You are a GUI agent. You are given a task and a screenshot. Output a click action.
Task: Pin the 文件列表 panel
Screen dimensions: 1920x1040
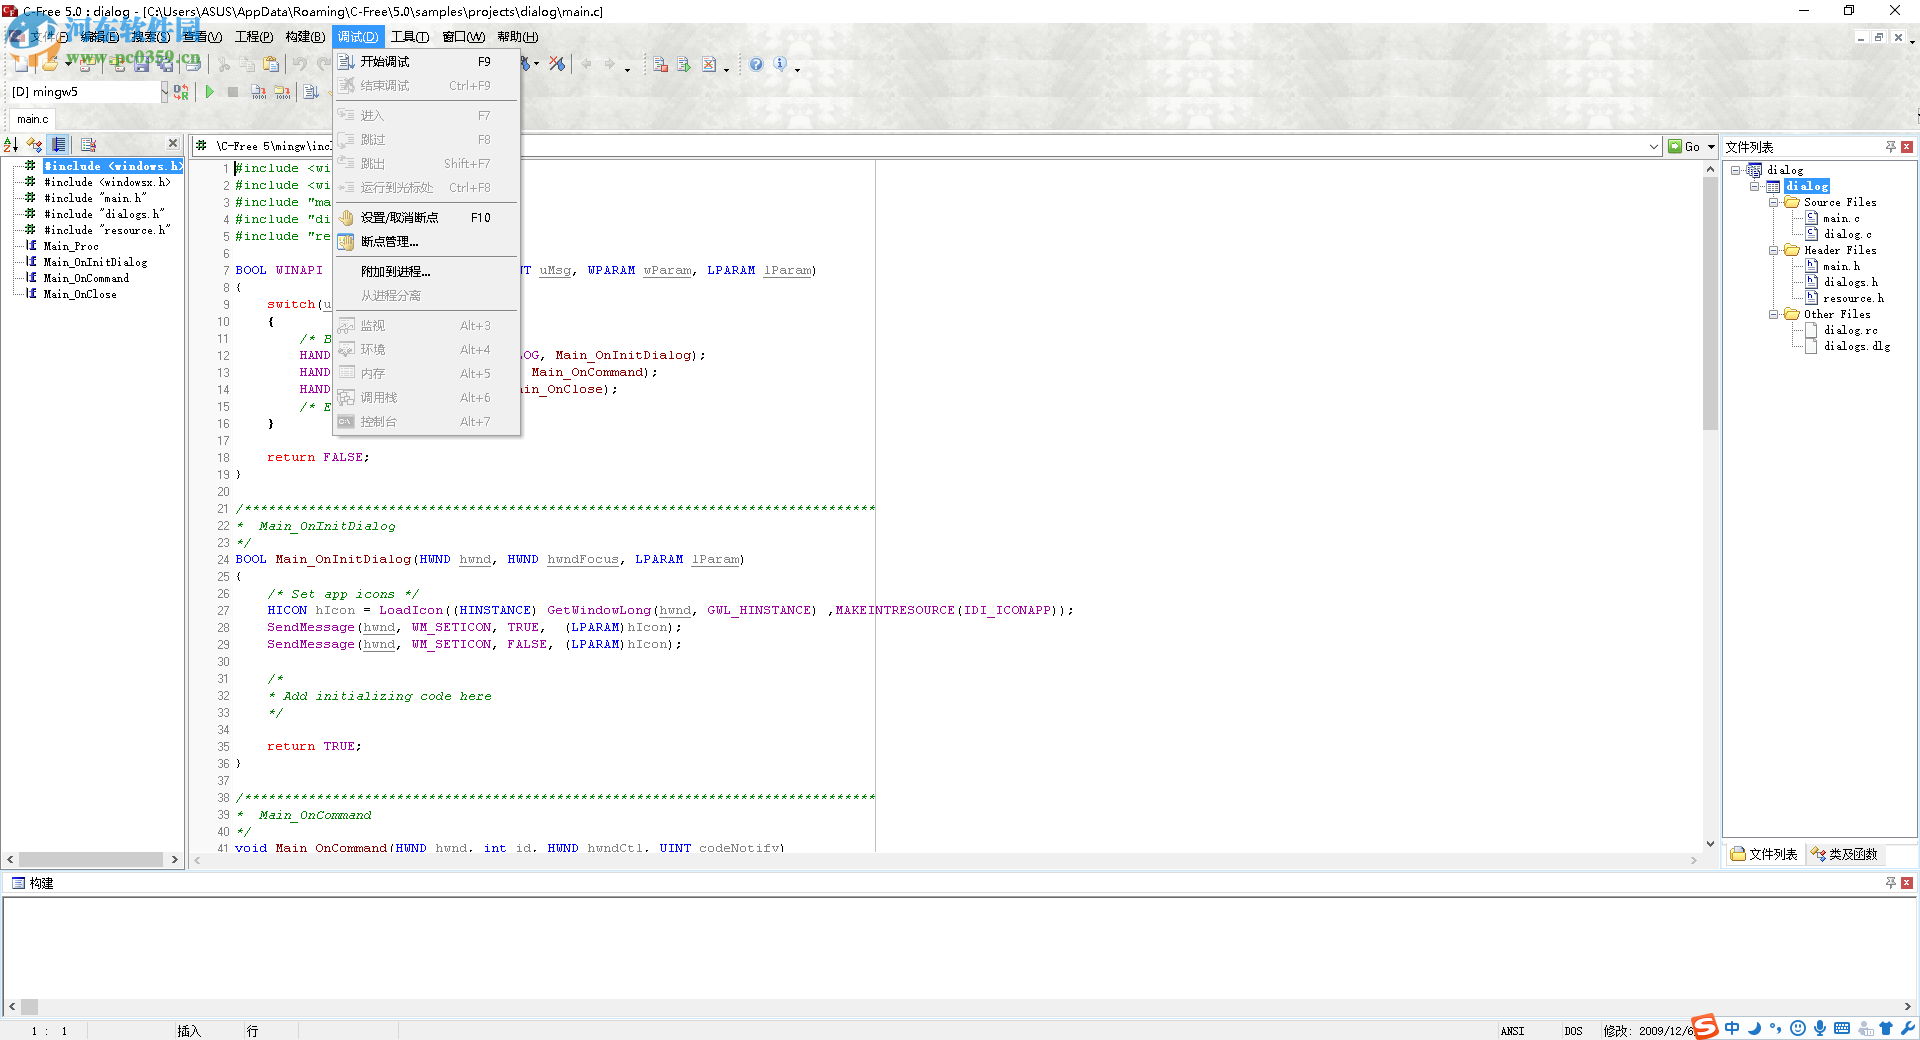tap(1890, 147)
